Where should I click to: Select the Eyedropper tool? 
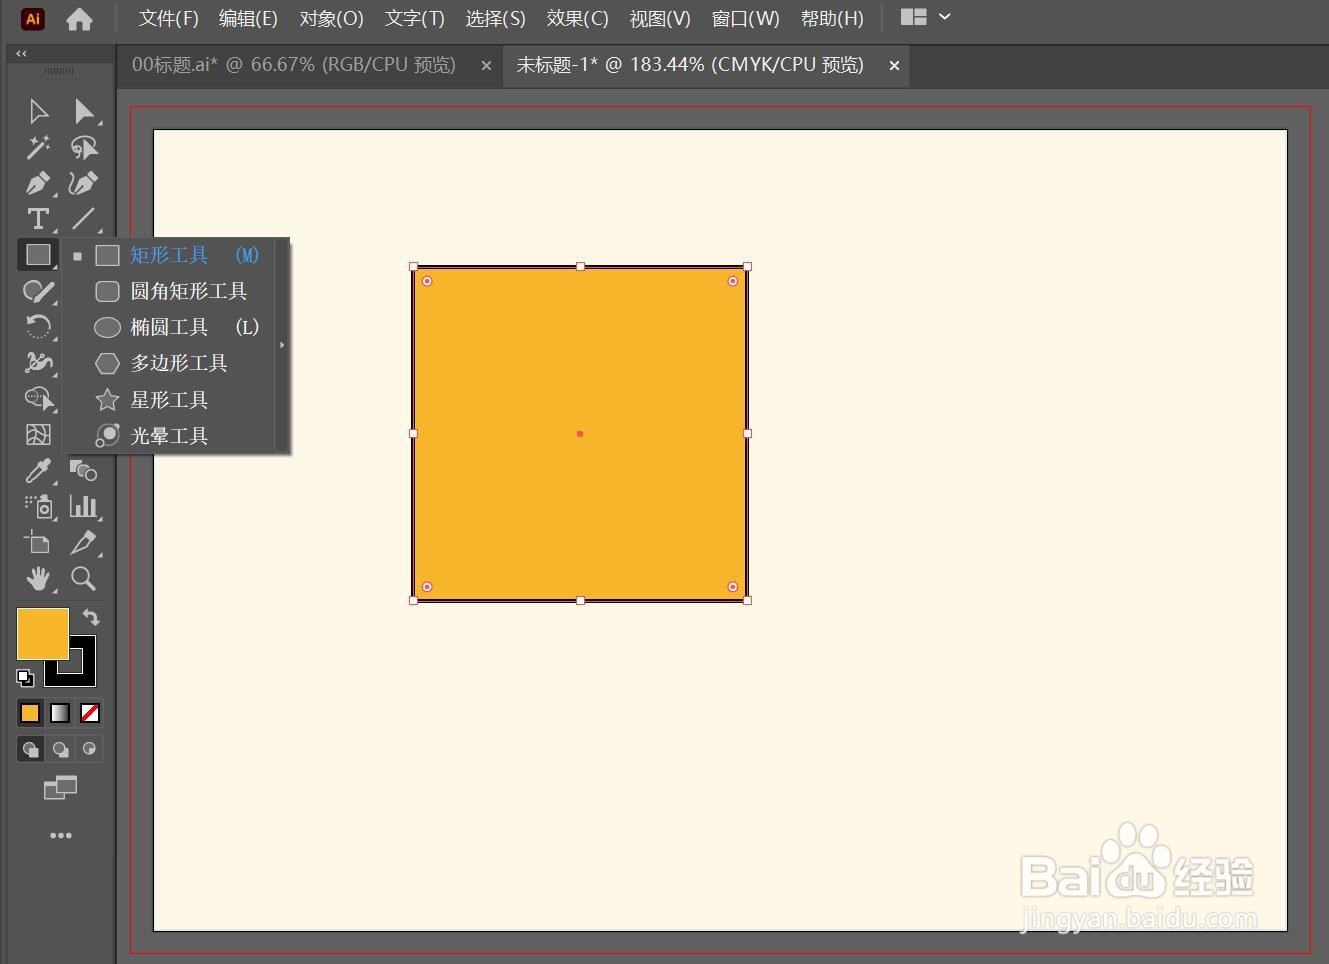pyautogui.click(x=38, y=470)
